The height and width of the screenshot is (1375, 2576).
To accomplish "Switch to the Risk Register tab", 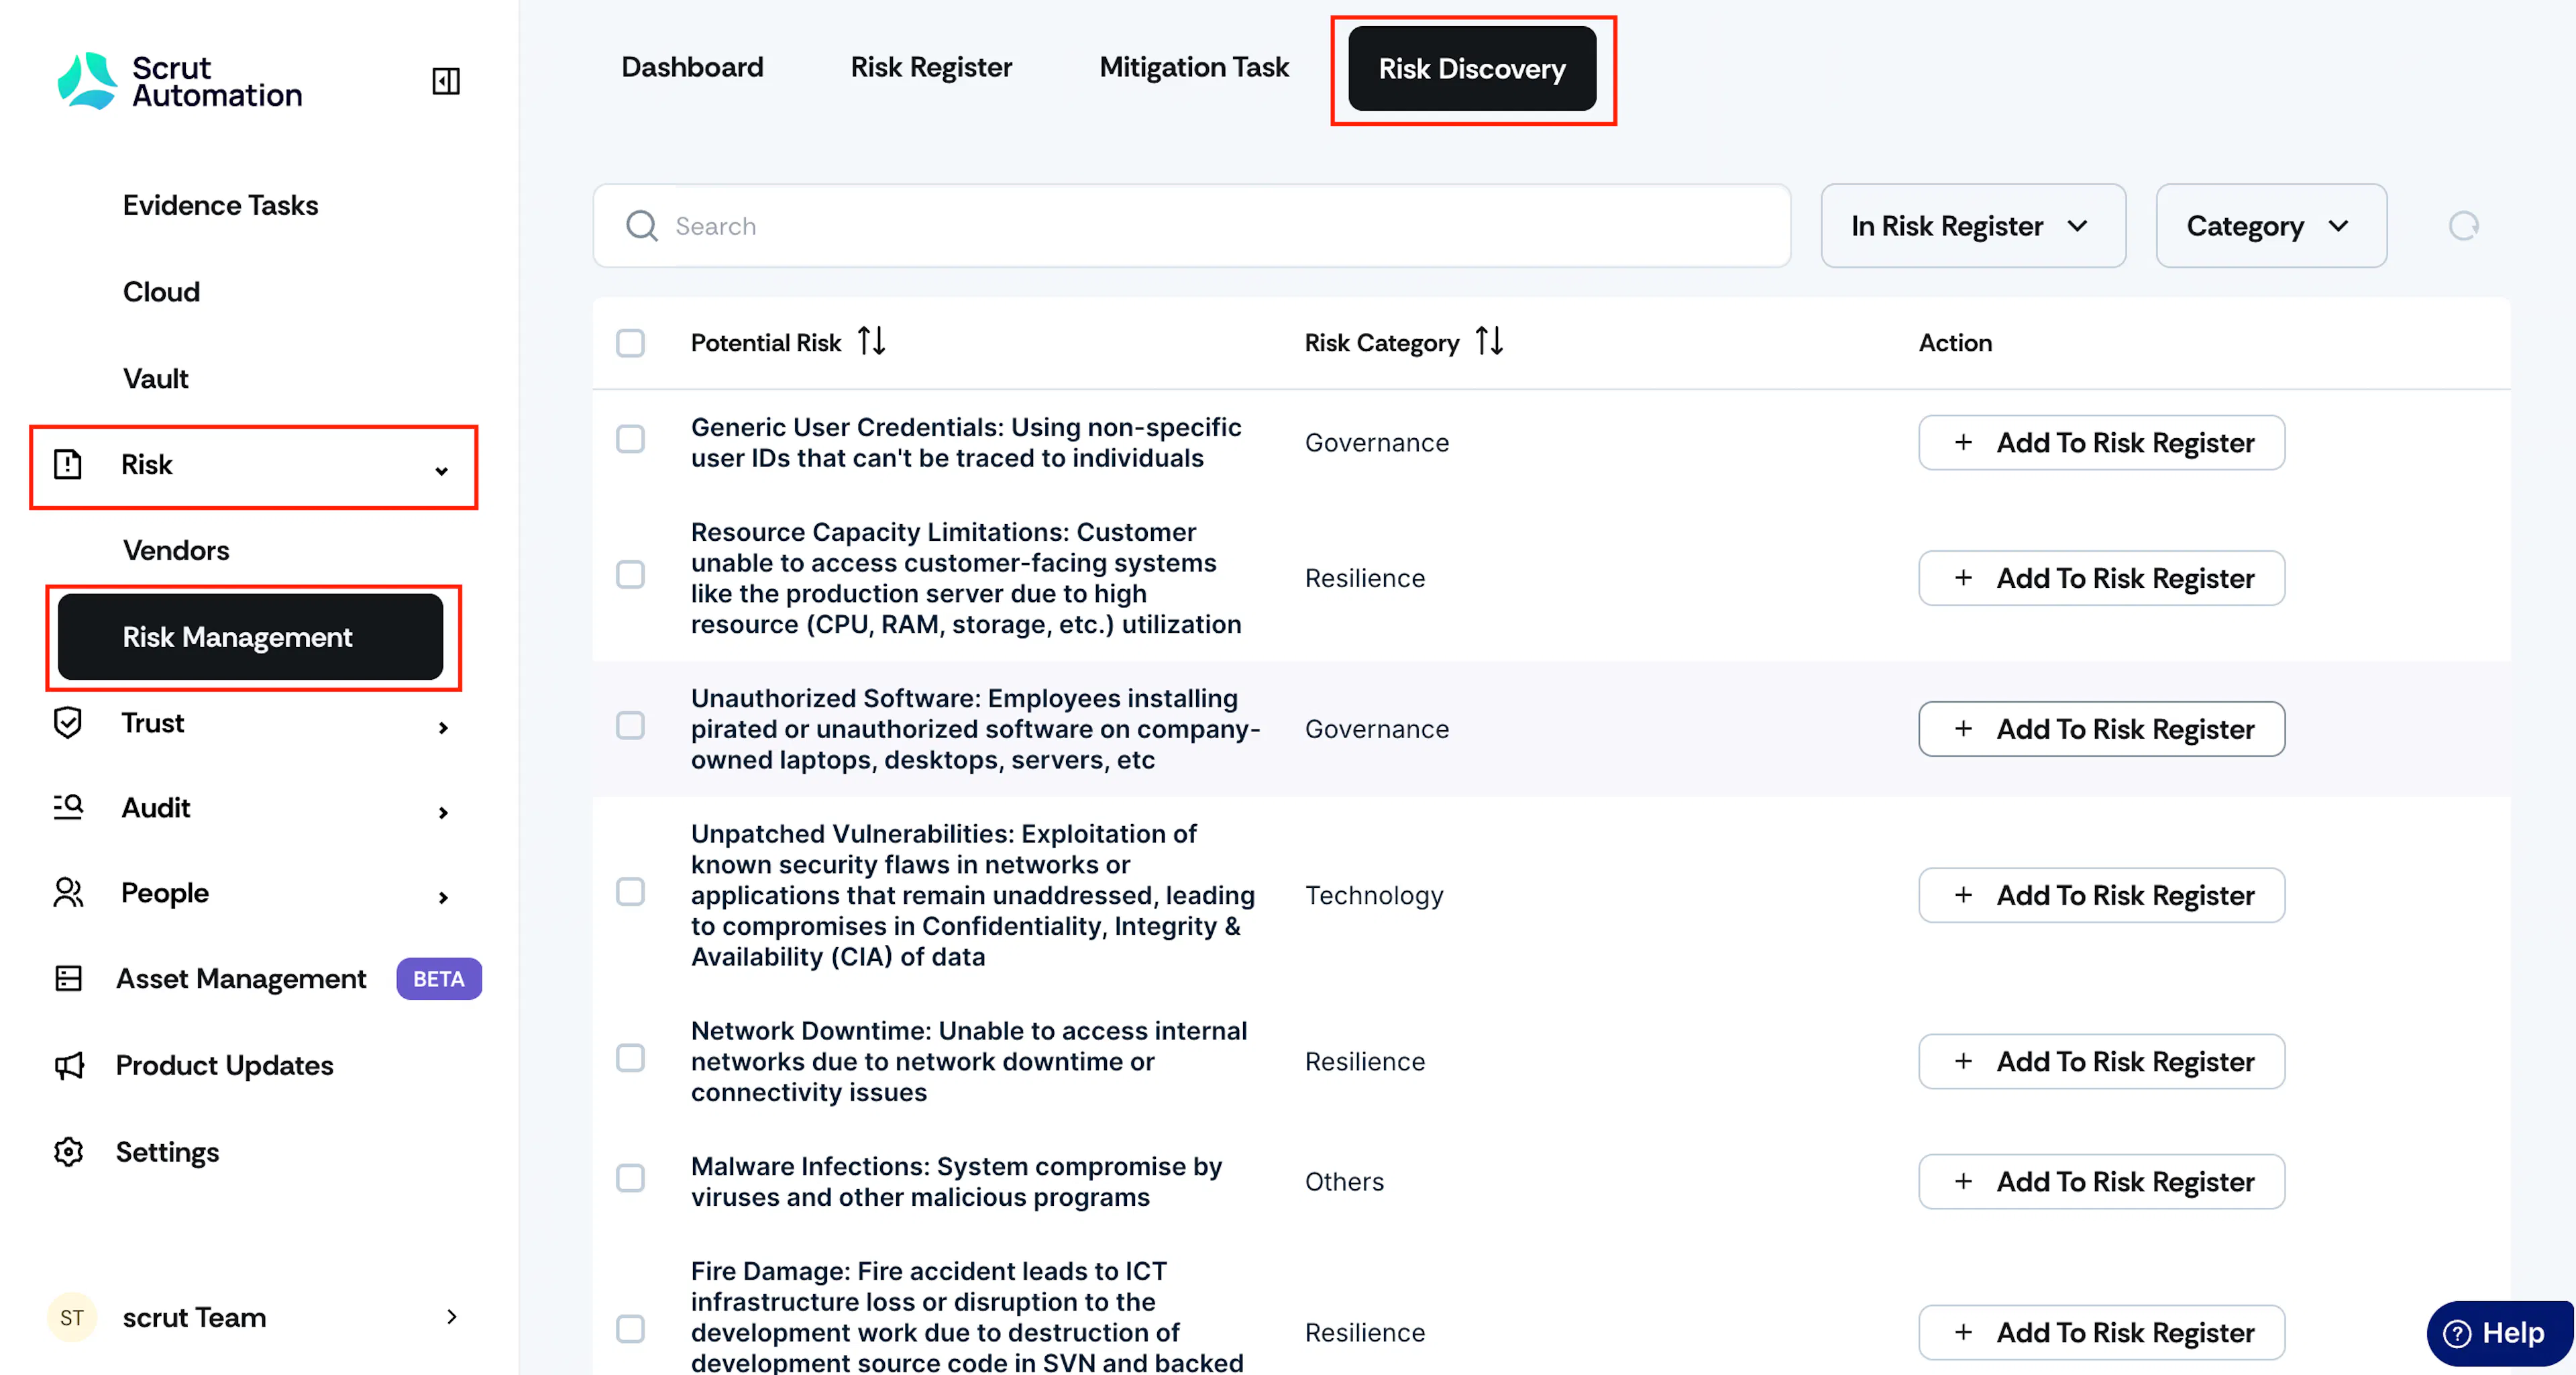I will point(931,67).
